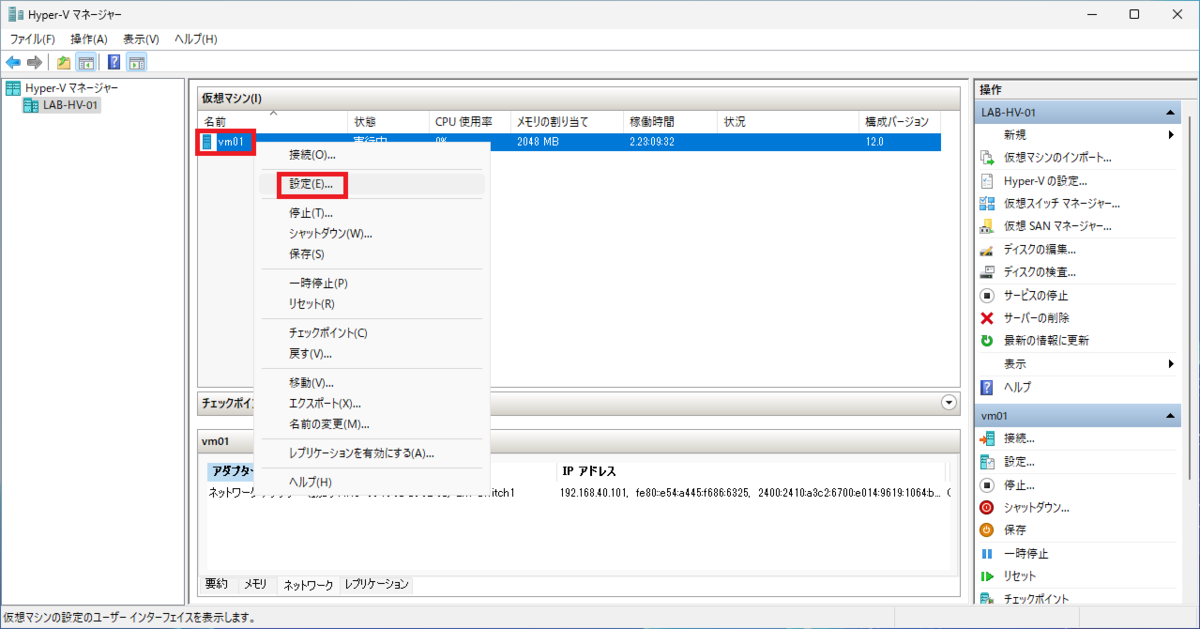
Task: Click ディスクの編集 in actions pane
Action: (1040, 249)
